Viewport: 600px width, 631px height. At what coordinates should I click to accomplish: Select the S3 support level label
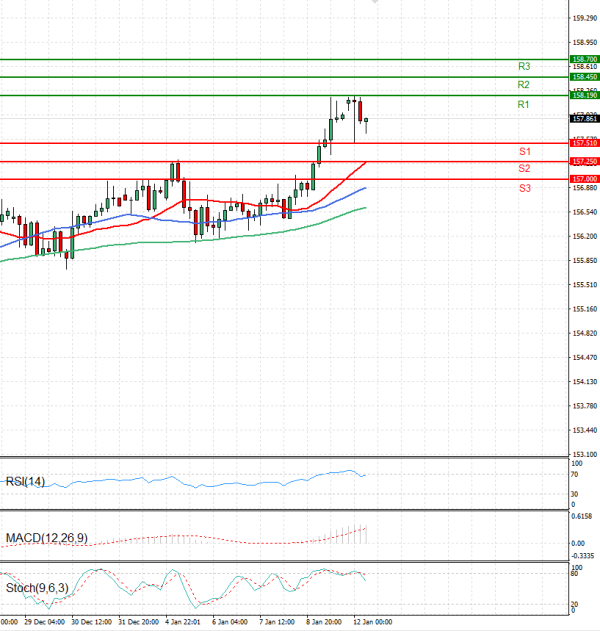coord(524,188)
